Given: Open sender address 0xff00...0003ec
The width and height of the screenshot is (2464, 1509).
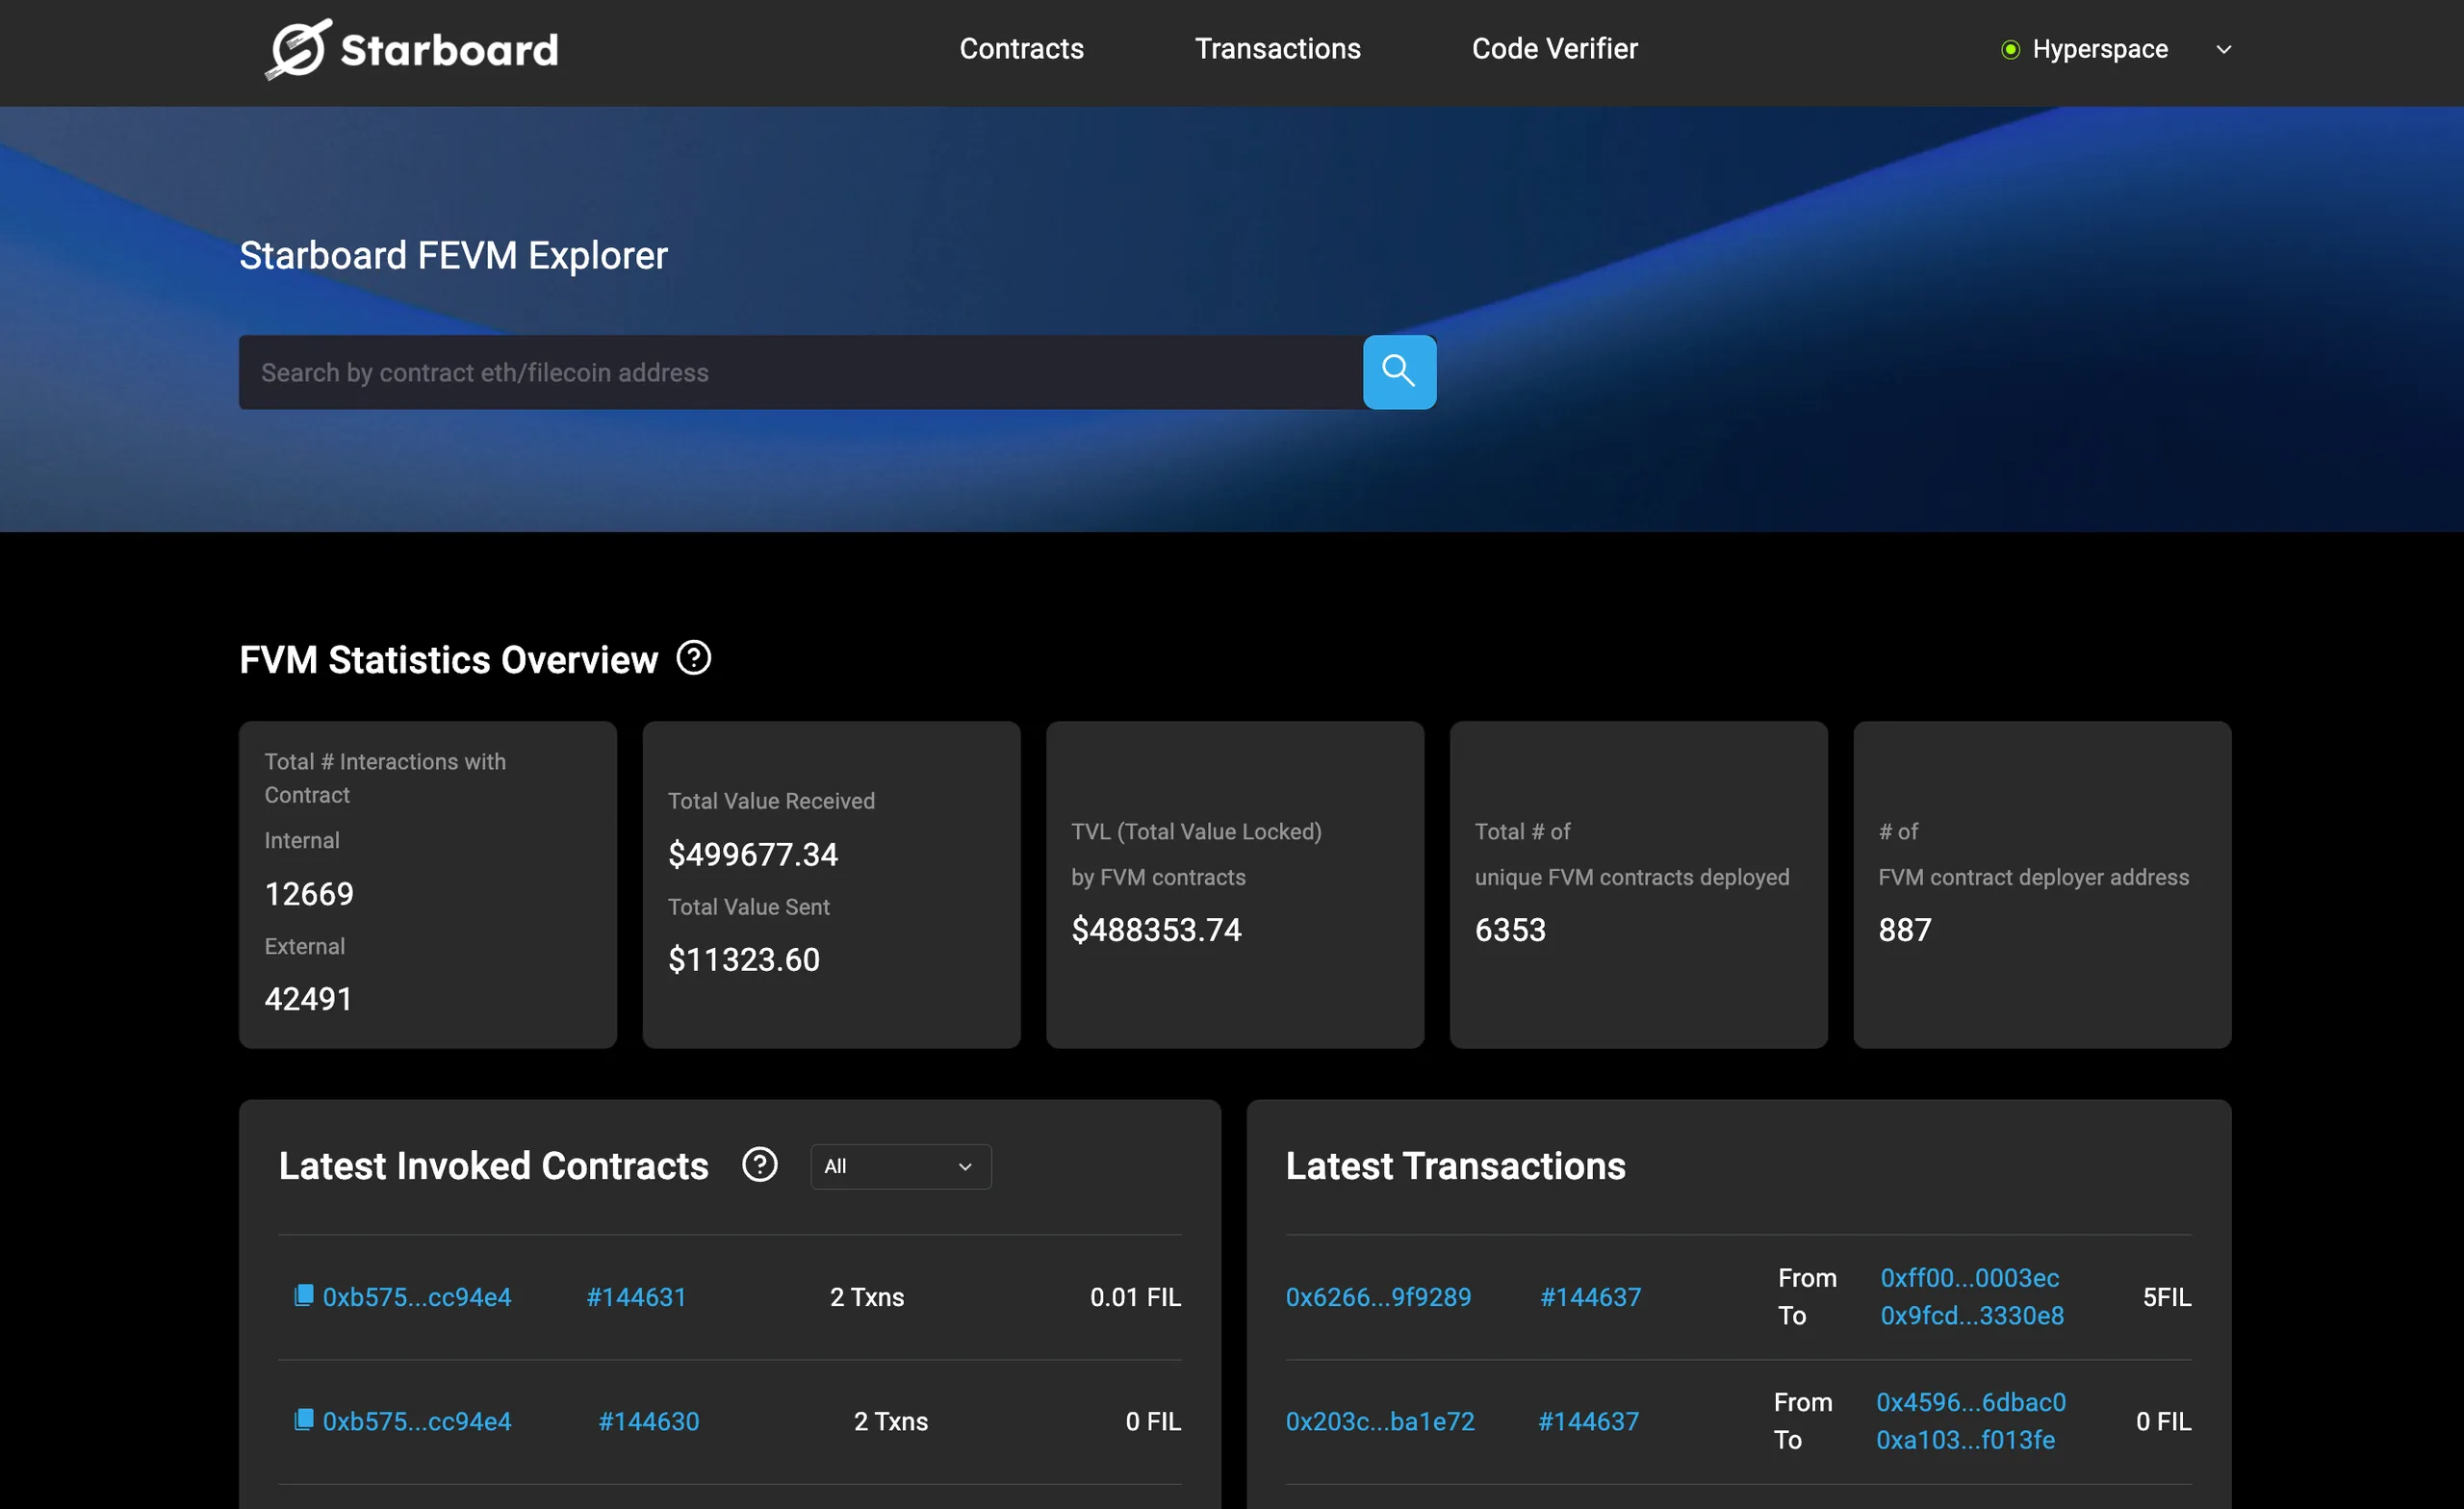Looking at the screenshot, I should (1969, 1278).
